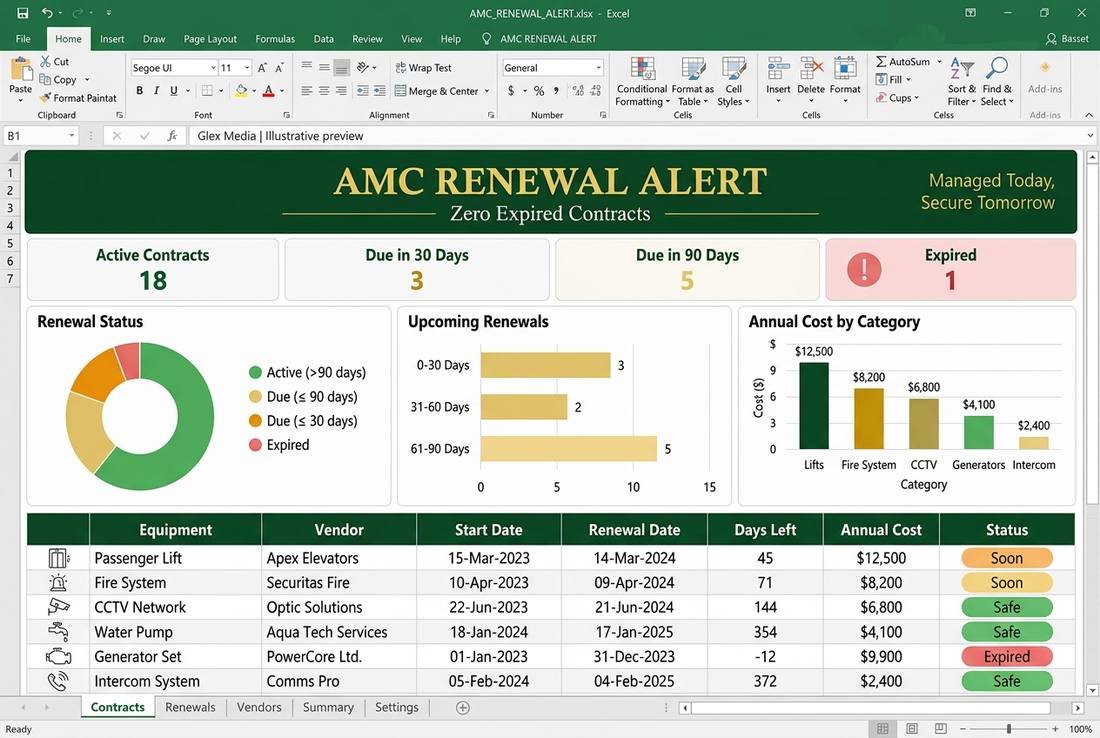This screenshot has width=1100, height=738.
Task: Toggle Bold formatting
Action: 140,90
